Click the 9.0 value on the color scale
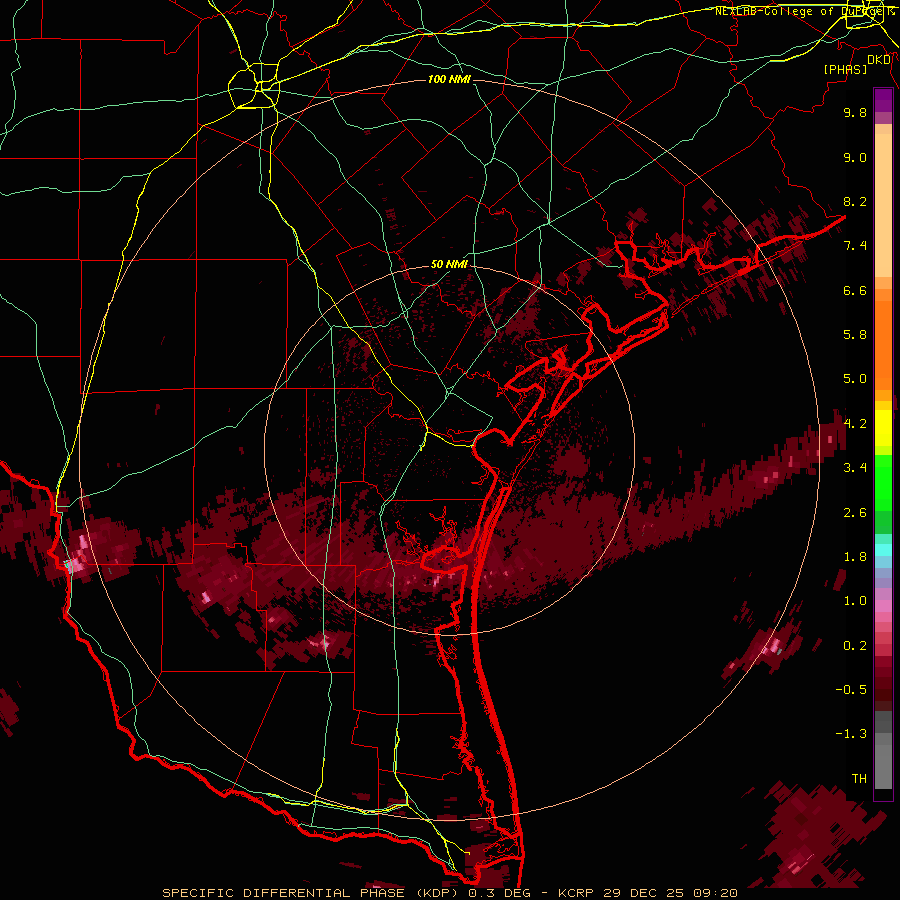The width and height of the screenshot is (900, 900). pos(855,158)
